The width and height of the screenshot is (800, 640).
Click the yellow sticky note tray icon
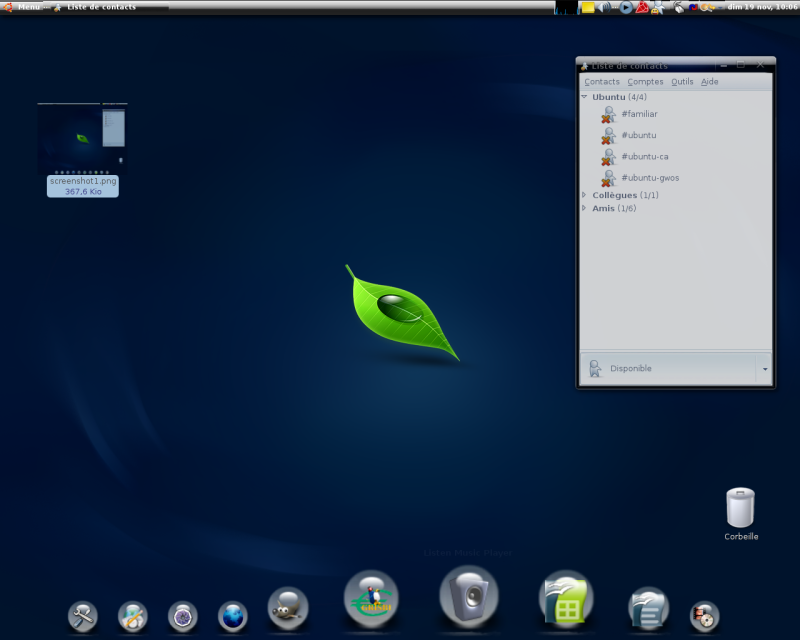[588, 8]
